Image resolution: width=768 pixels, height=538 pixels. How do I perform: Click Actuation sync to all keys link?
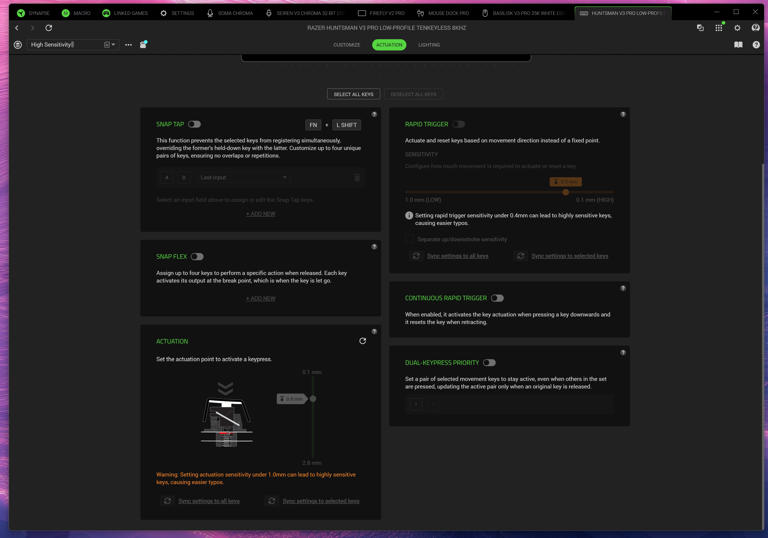coord(209,501)
